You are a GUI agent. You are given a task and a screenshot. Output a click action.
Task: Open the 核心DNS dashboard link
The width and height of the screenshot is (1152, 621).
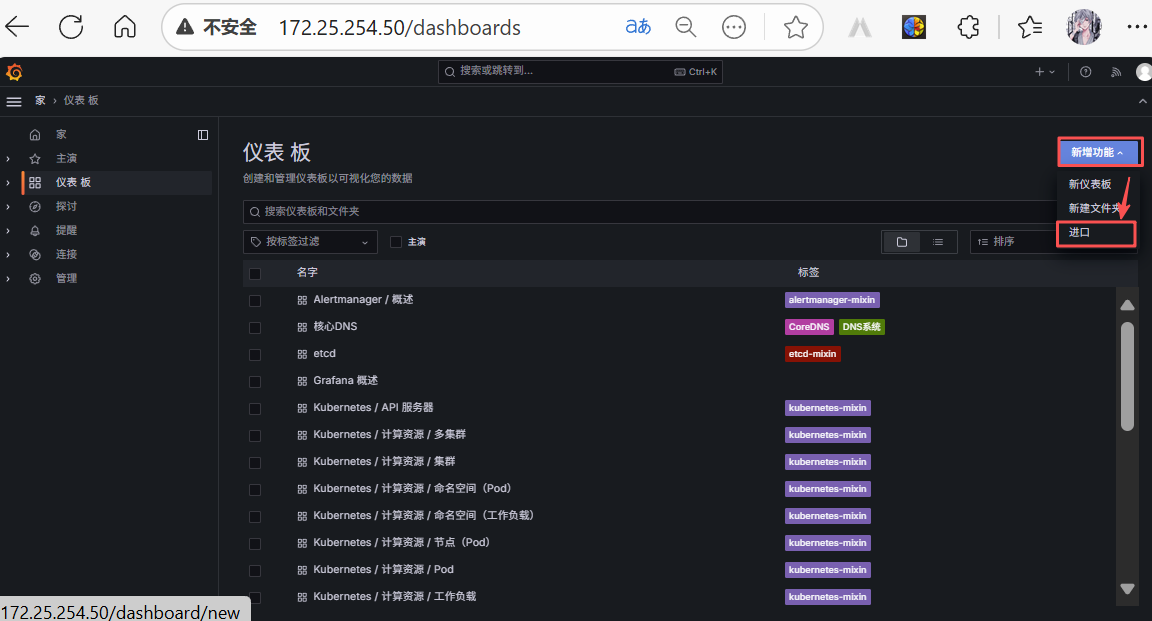click(x=335, y=326)
